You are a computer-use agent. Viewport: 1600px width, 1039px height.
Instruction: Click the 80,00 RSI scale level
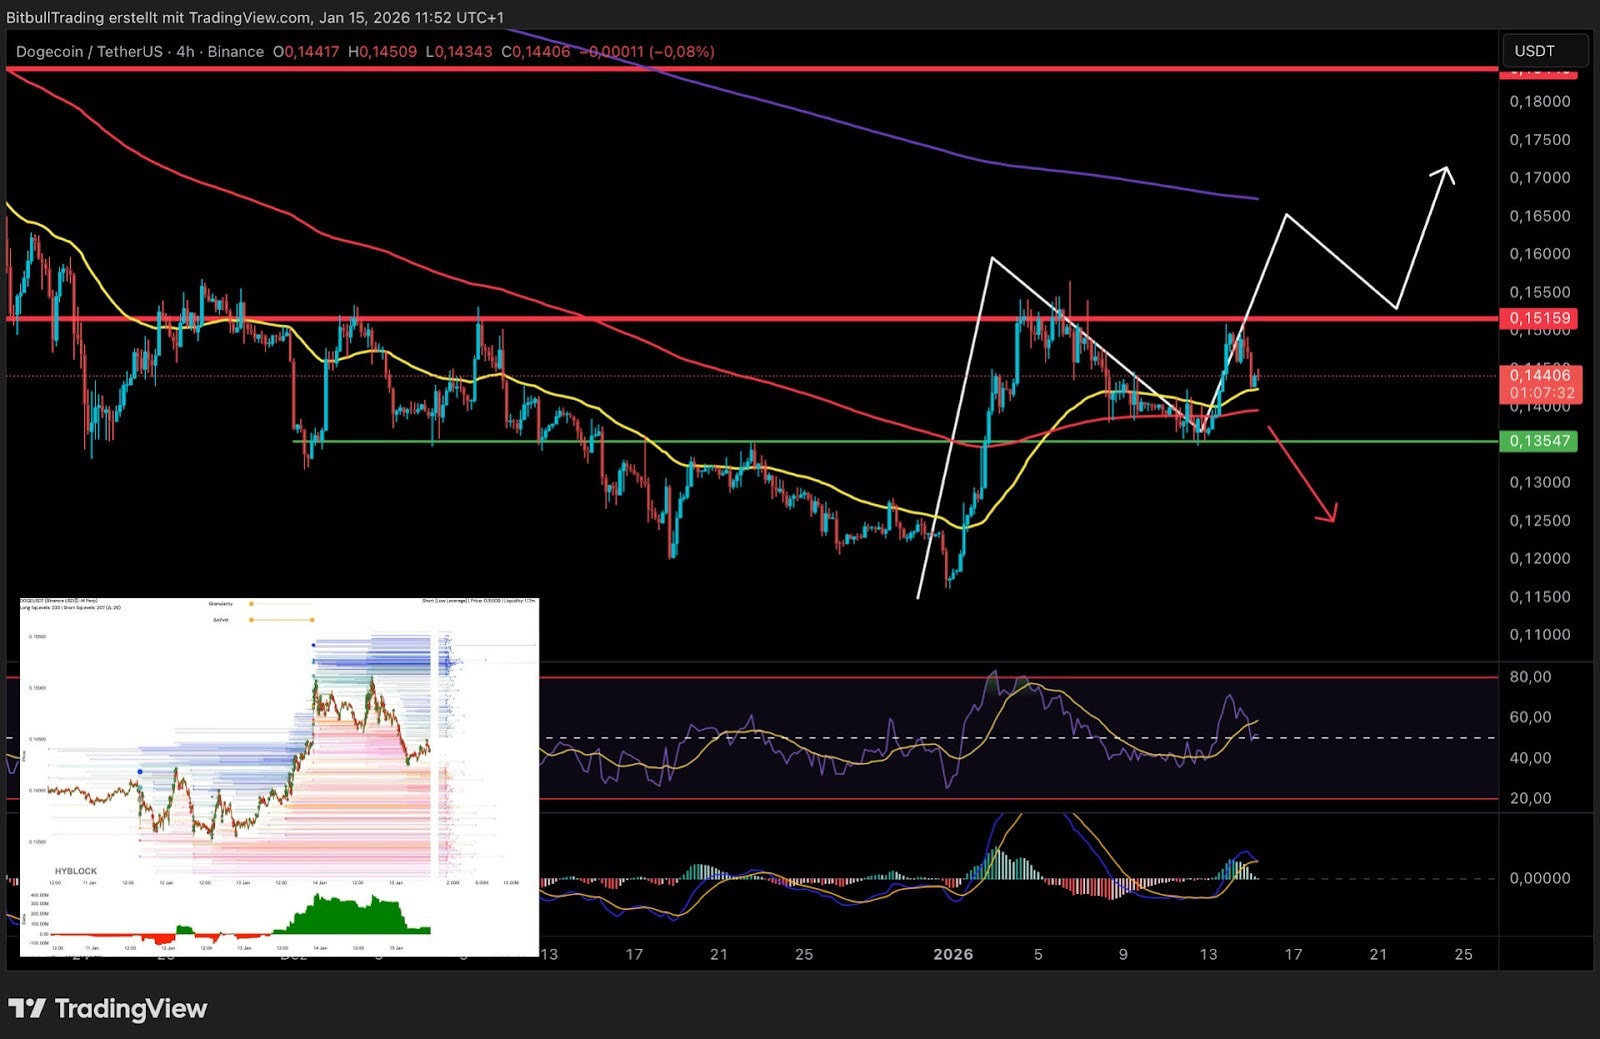(1530, 677)
